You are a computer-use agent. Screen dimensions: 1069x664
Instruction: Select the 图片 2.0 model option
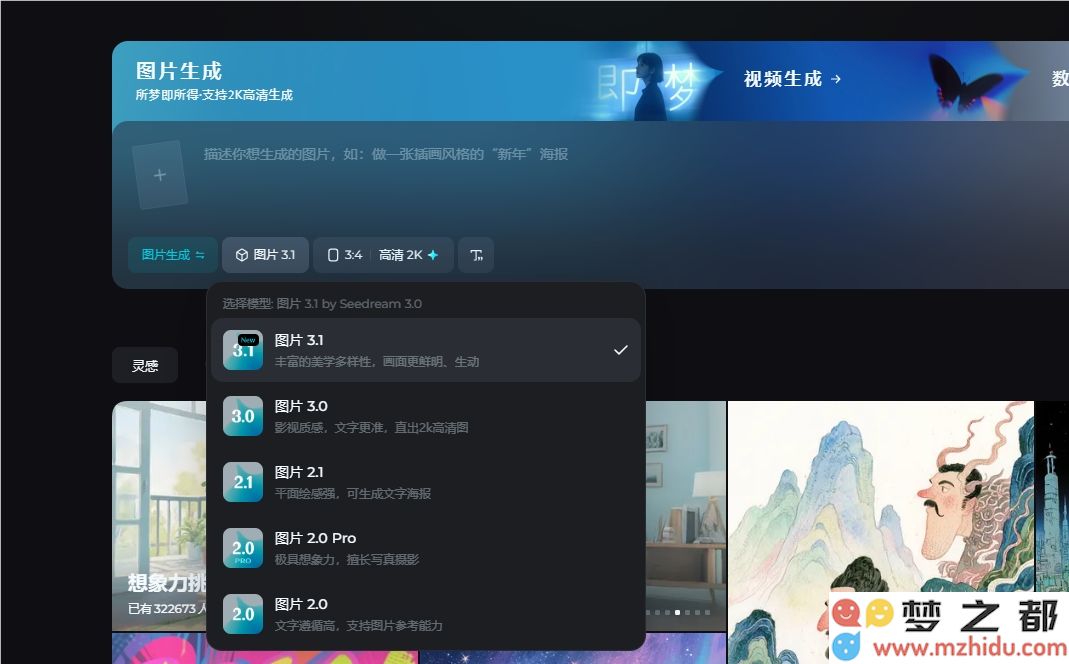pyautogui.click(x=426, y=614)
